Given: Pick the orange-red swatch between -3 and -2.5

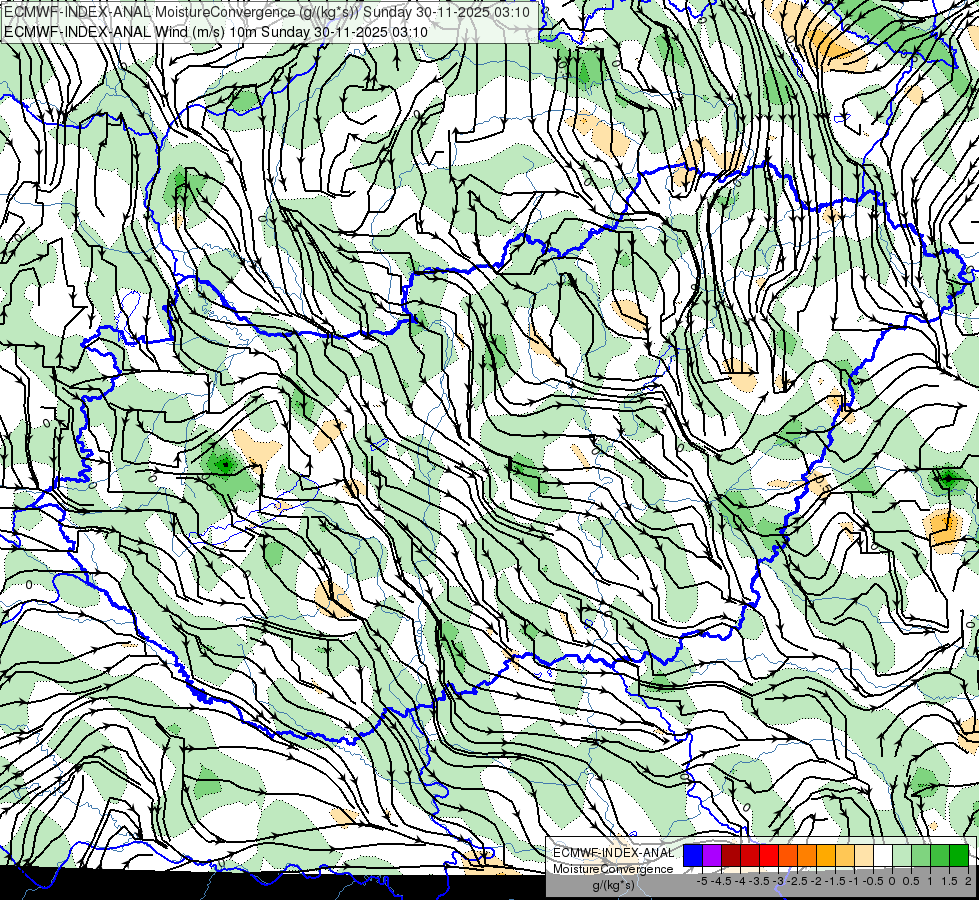Looking at the screenshot, I should click(788, 855).
